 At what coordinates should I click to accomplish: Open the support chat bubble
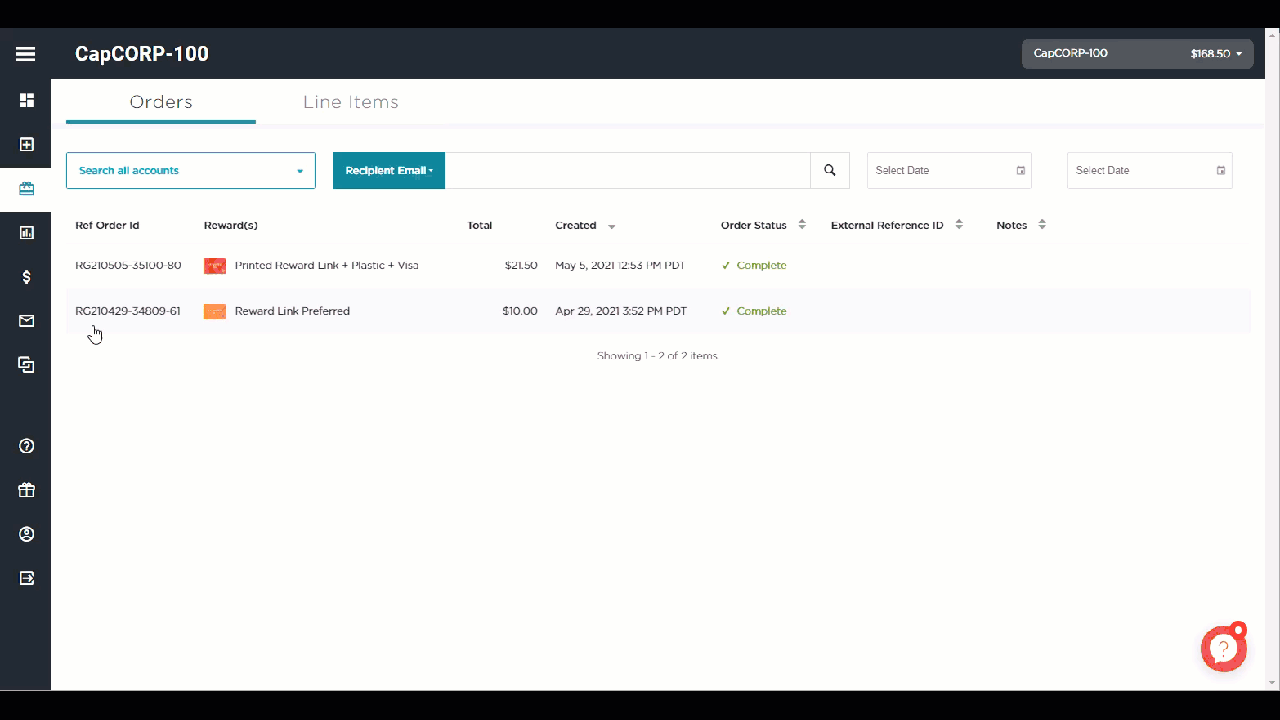click(1223, 649)
